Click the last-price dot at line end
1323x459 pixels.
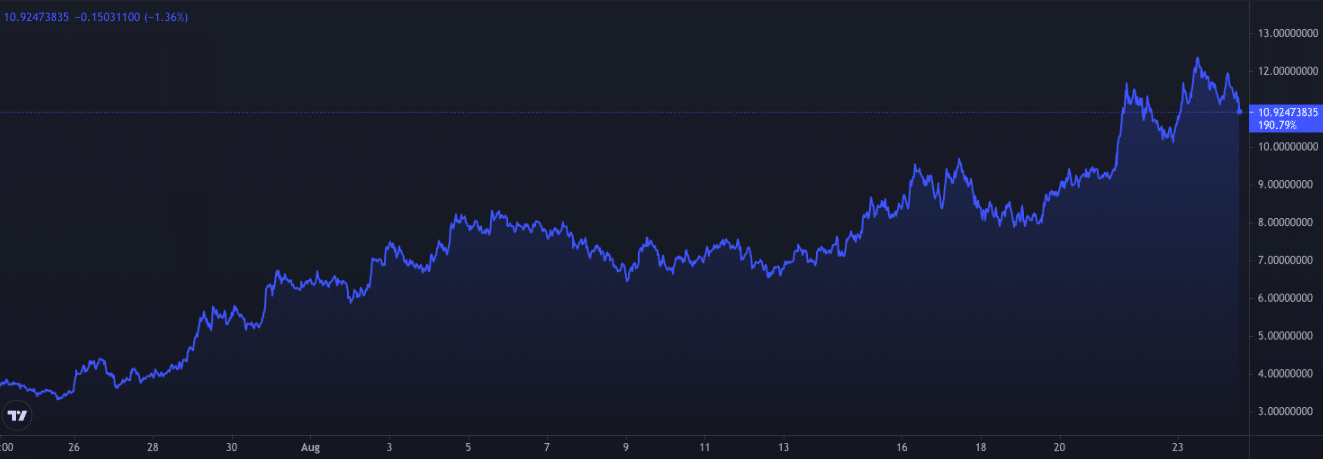[1240, 111]
